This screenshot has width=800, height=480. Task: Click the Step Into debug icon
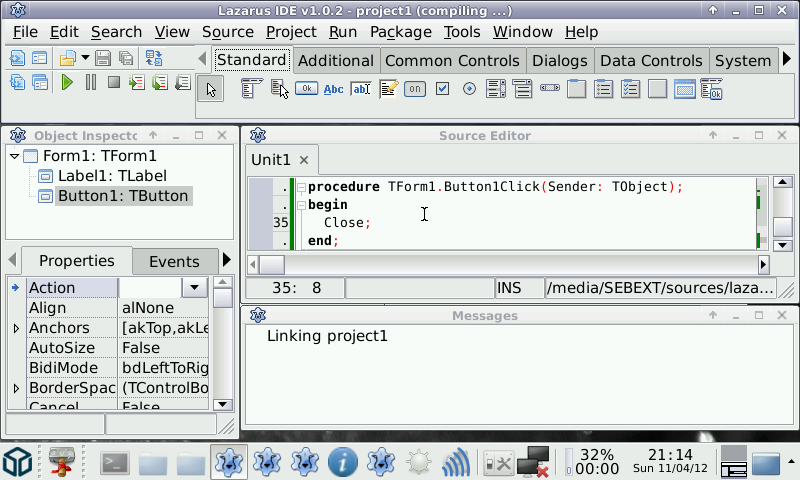coord(137,82)
